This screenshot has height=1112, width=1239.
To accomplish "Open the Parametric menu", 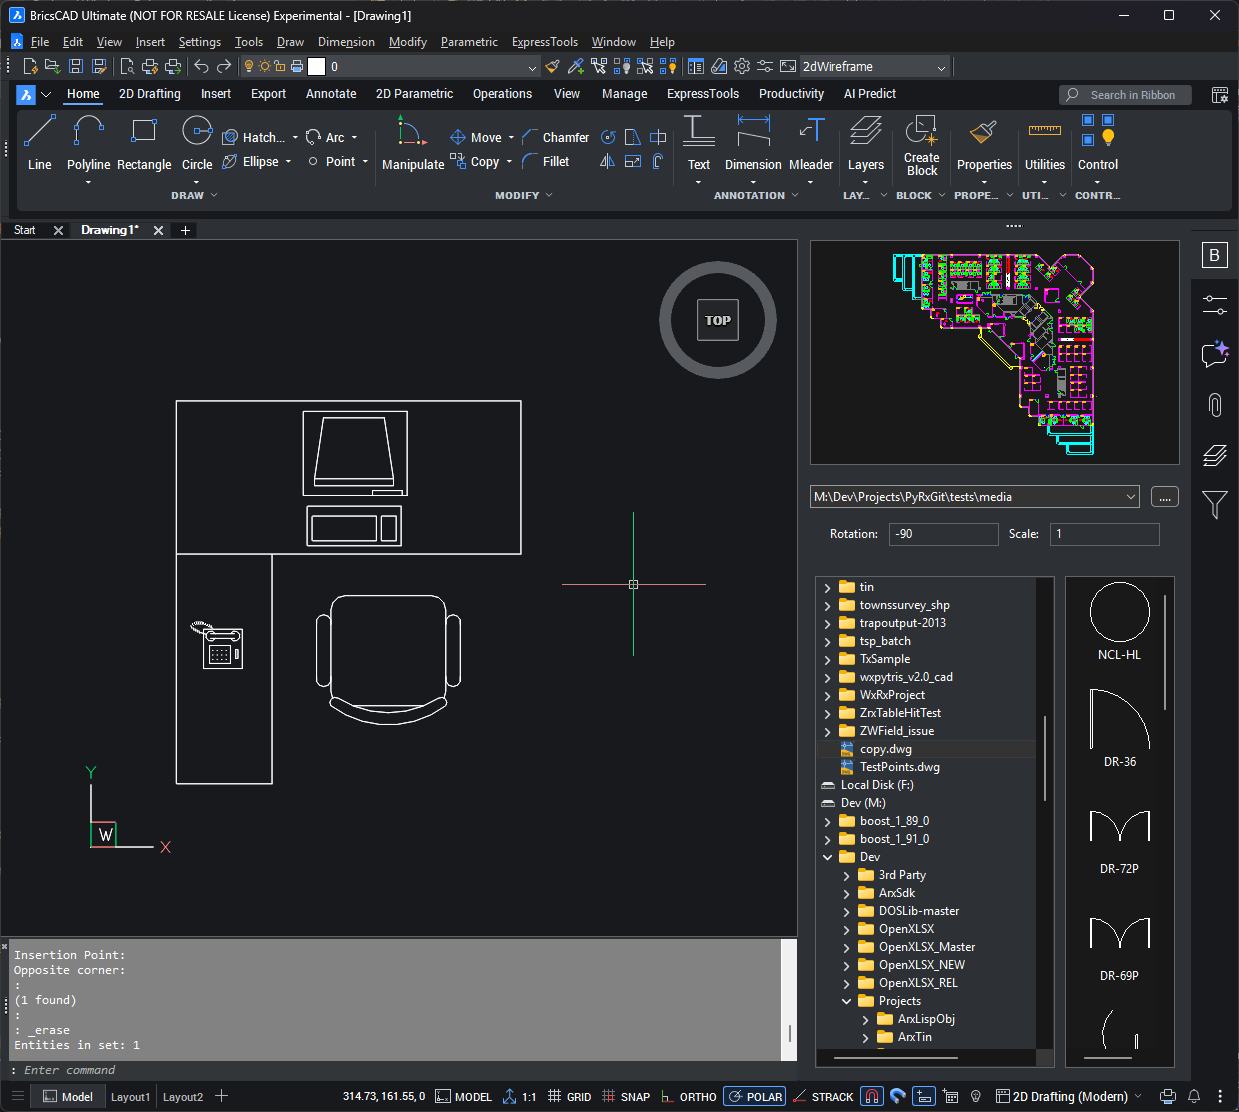I will (x=469, y=42).
